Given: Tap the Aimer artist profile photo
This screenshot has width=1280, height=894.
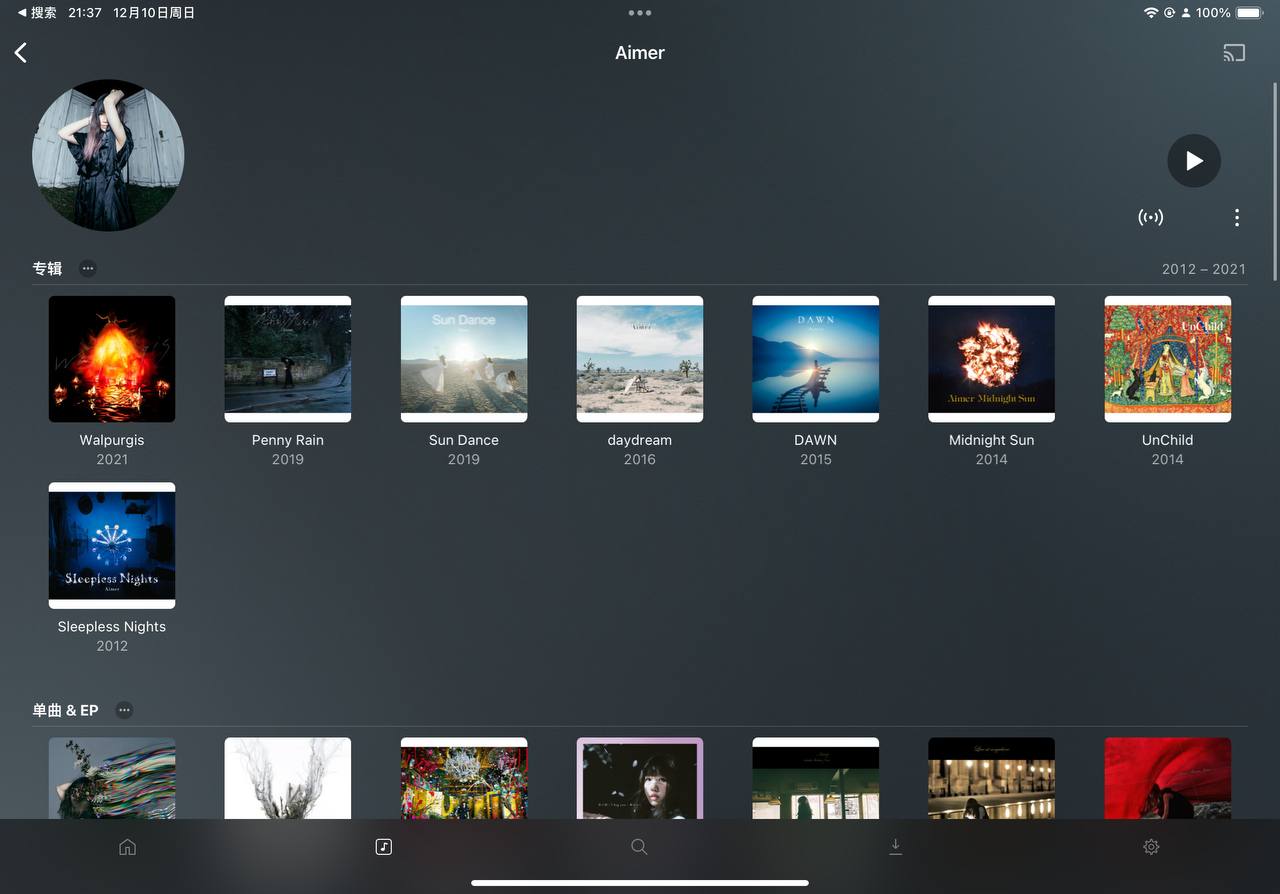Looking at the screenshot, I should pos(108,155).
